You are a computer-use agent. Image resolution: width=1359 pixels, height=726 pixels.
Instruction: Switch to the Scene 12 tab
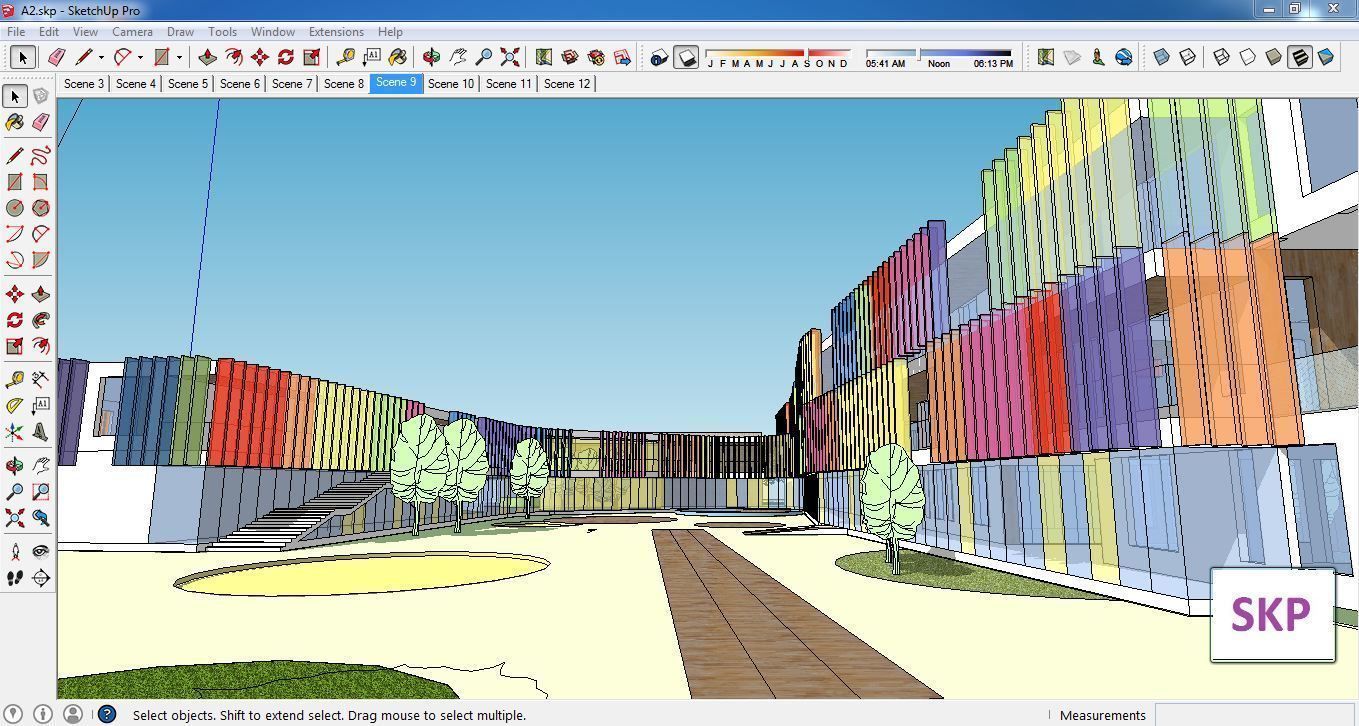tap(567, 84)
